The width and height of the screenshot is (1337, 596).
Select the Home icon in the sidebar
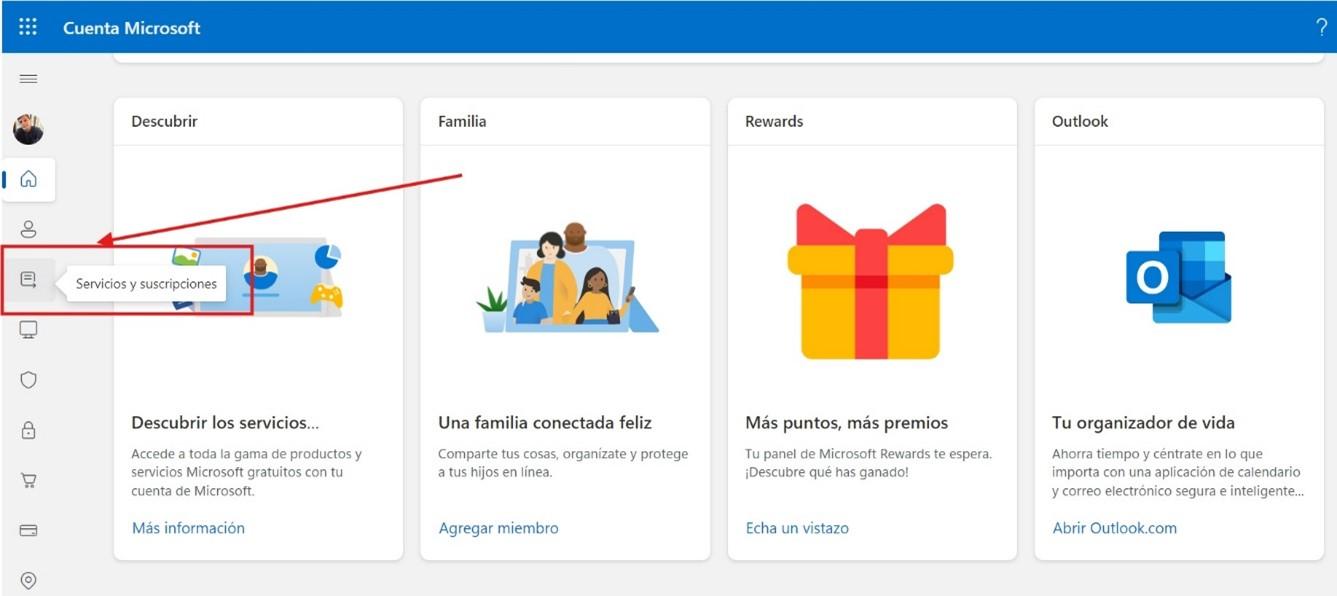pos(28,179)
